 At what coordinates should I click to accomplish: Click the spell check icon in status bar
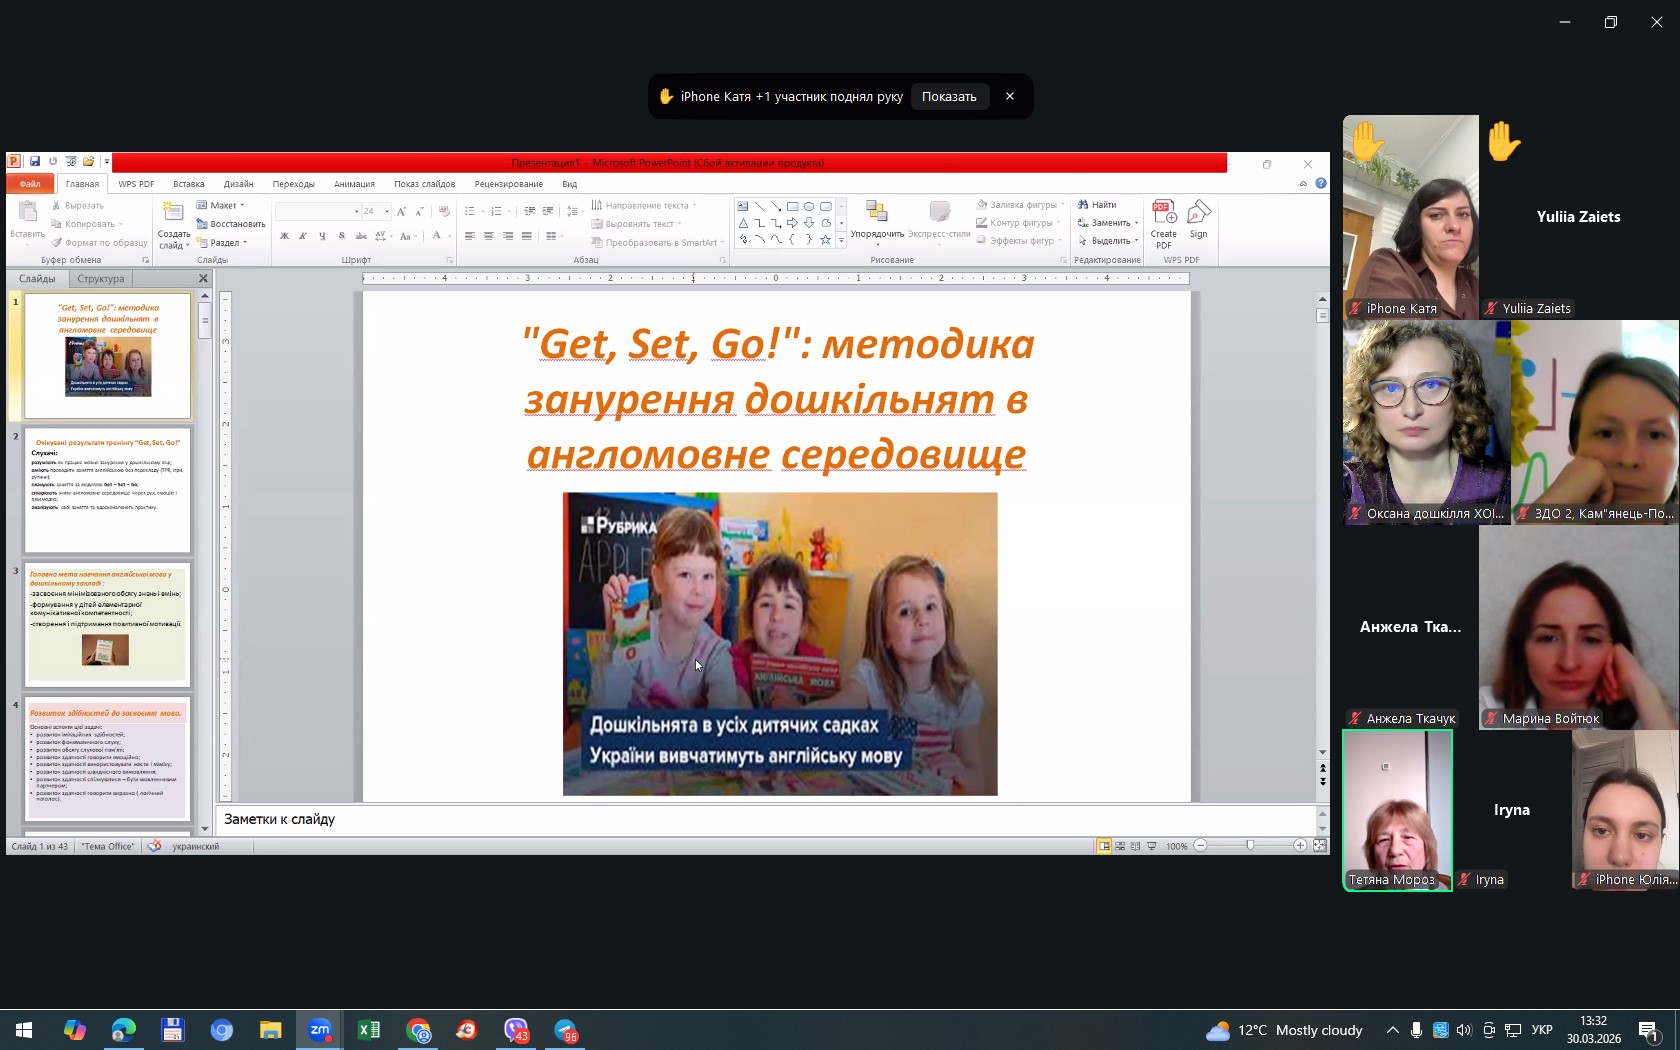coord(155,846)
